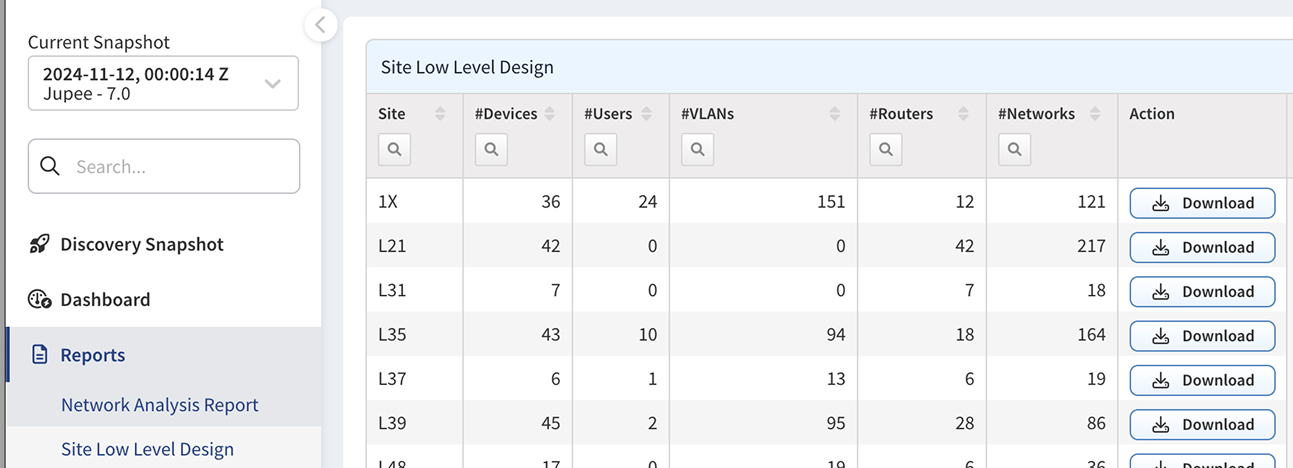Click the search icon under #Devices column
This screenshot has height=468, width=1293.
click(491, 150)
